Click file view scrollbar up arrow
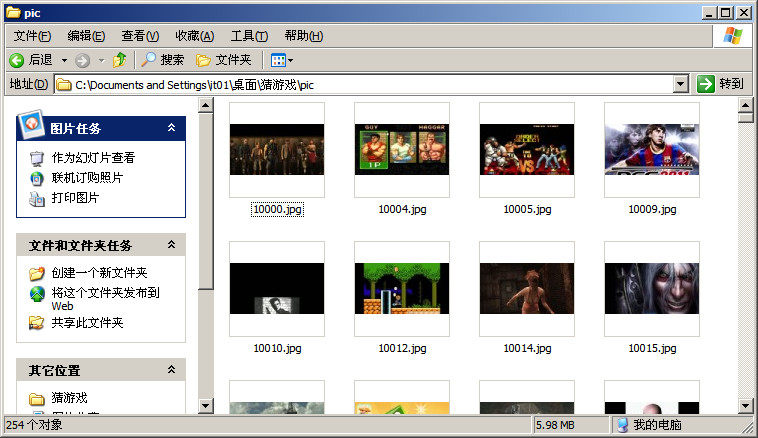Screen dimensions: 758x438 click(x=745, y=105)
